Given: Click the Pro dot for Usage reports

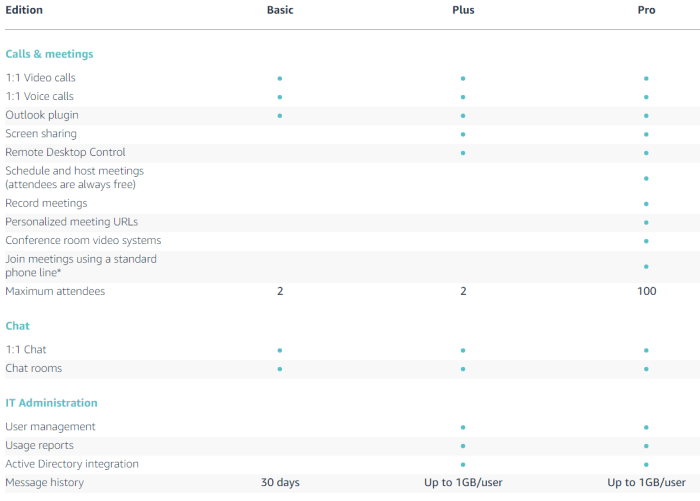Looking at the screenshot, I should 647,446.
